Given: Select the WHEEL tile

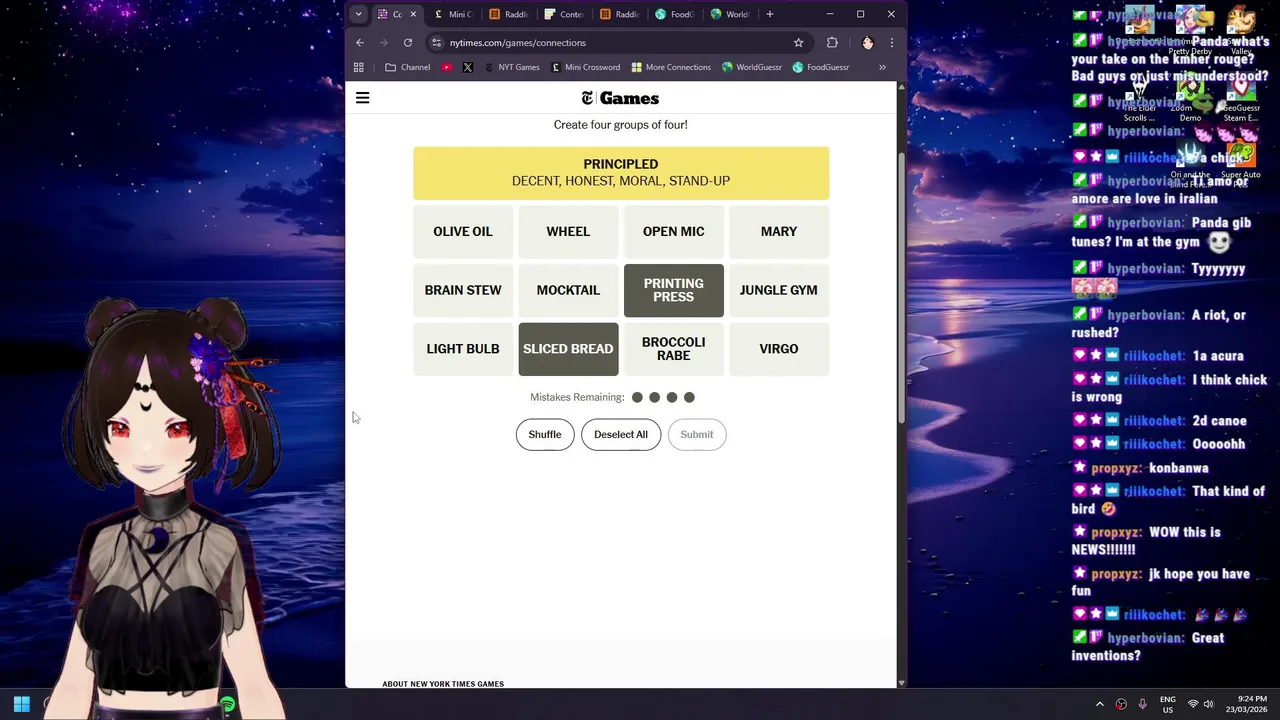Looking at the screenshot, I should click(x=568, y=231).
